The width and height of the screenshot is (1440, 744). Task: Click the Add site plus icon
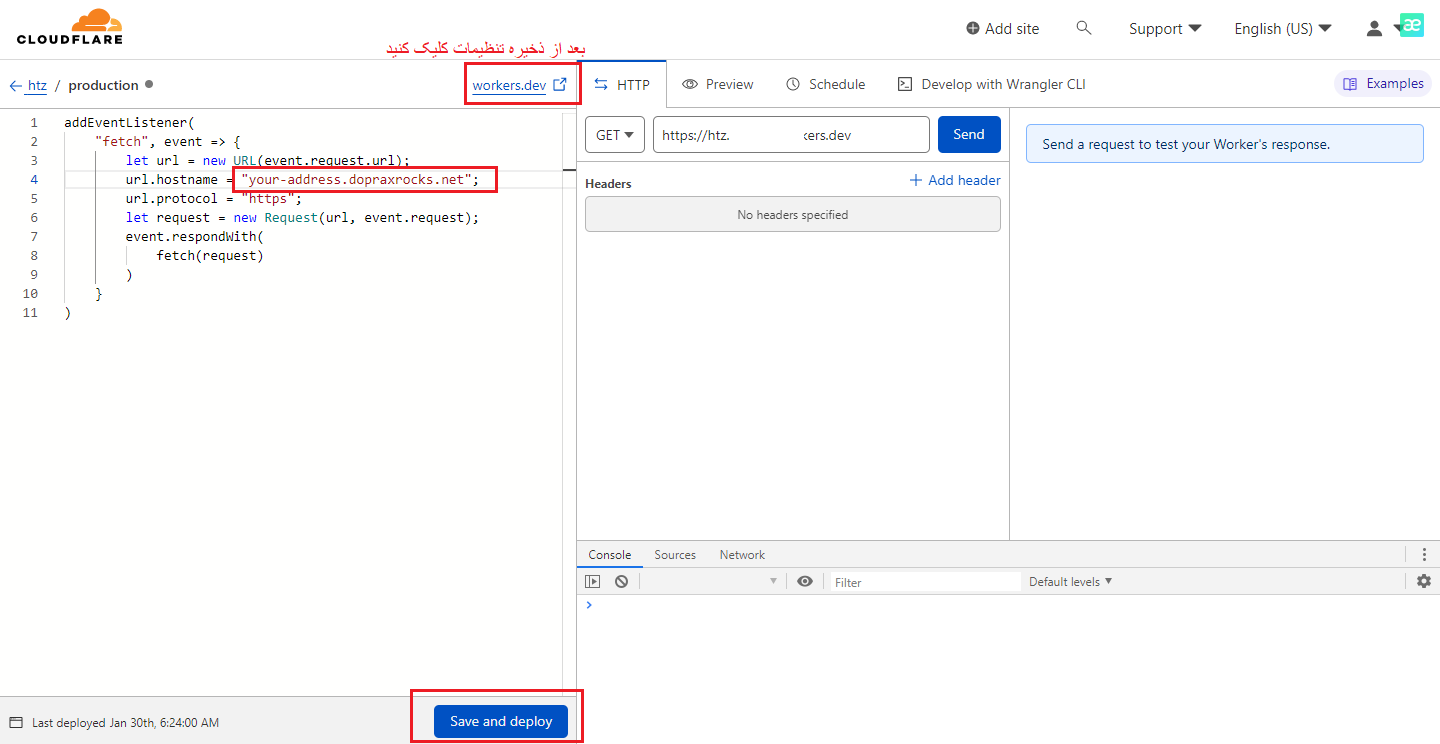973,29
